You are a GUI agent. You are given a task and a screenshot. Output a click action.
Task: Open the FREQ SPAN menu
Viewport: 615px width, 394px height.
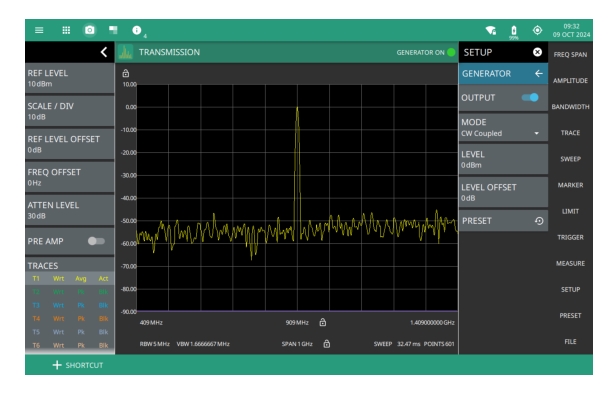[570, 54]
